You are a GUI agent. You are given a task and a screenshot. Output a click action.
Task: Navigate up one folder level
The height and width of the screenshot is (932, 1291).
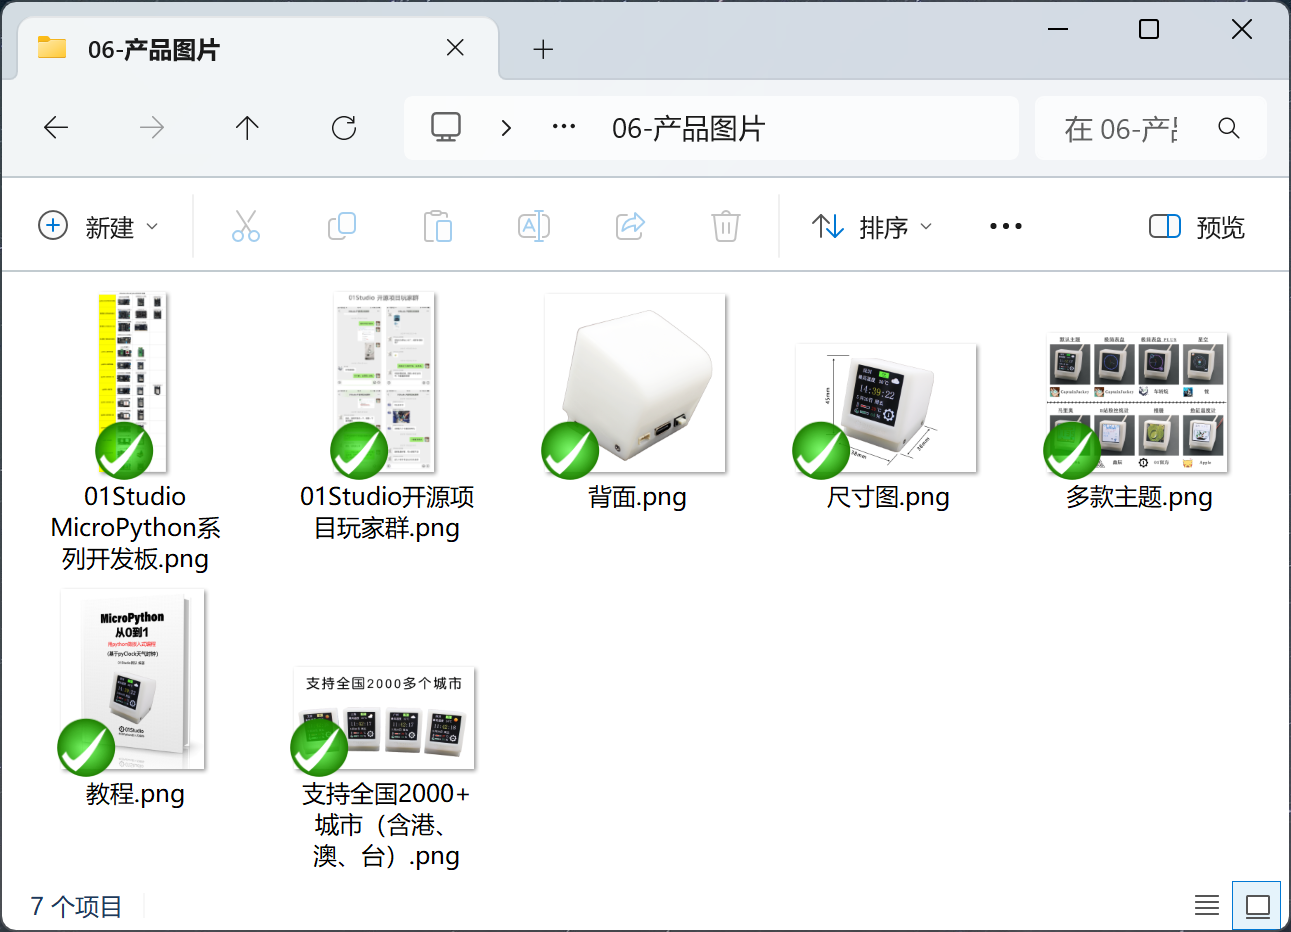tap(247, 127)
